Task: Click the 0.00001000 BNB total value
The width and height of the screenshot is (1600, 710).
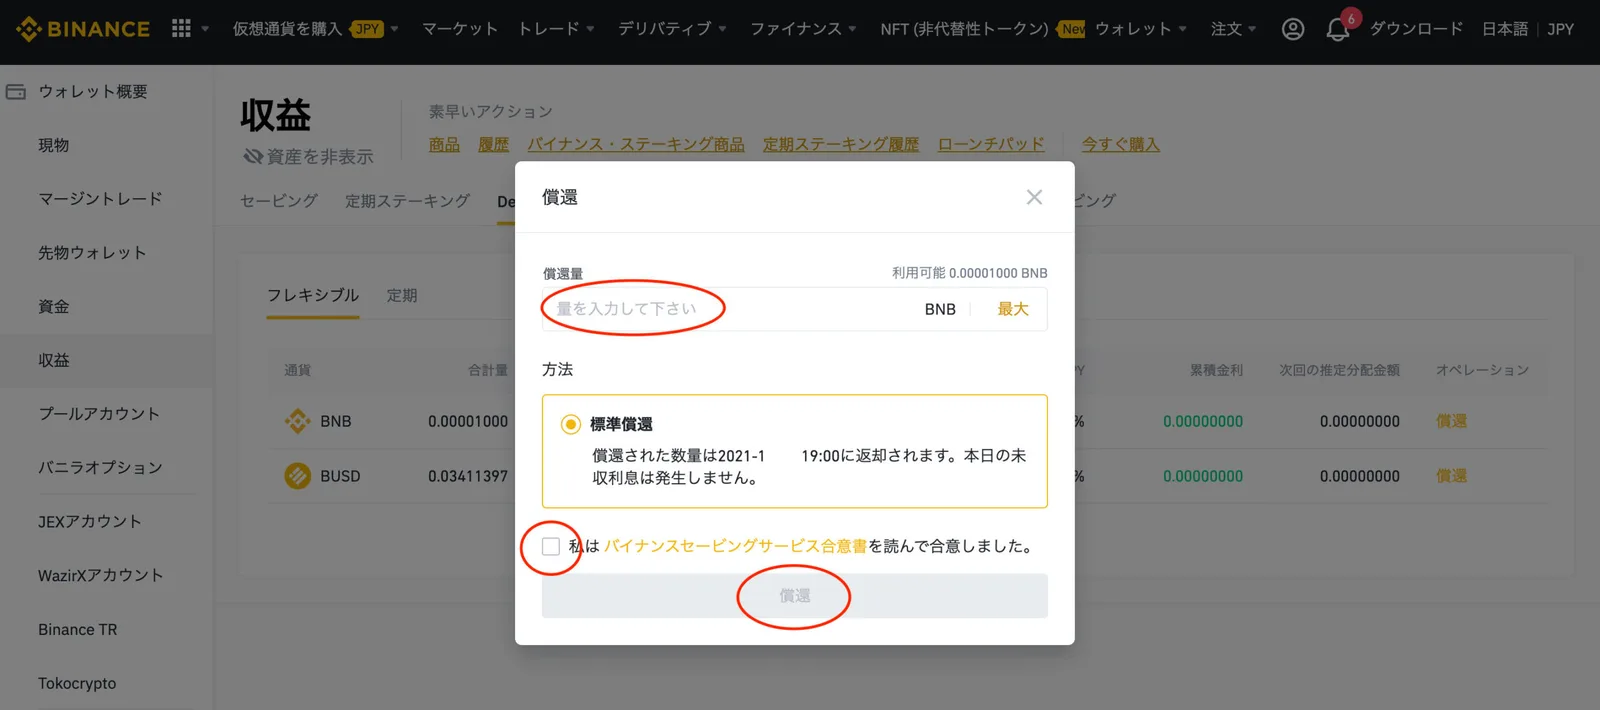Action: 468,421
